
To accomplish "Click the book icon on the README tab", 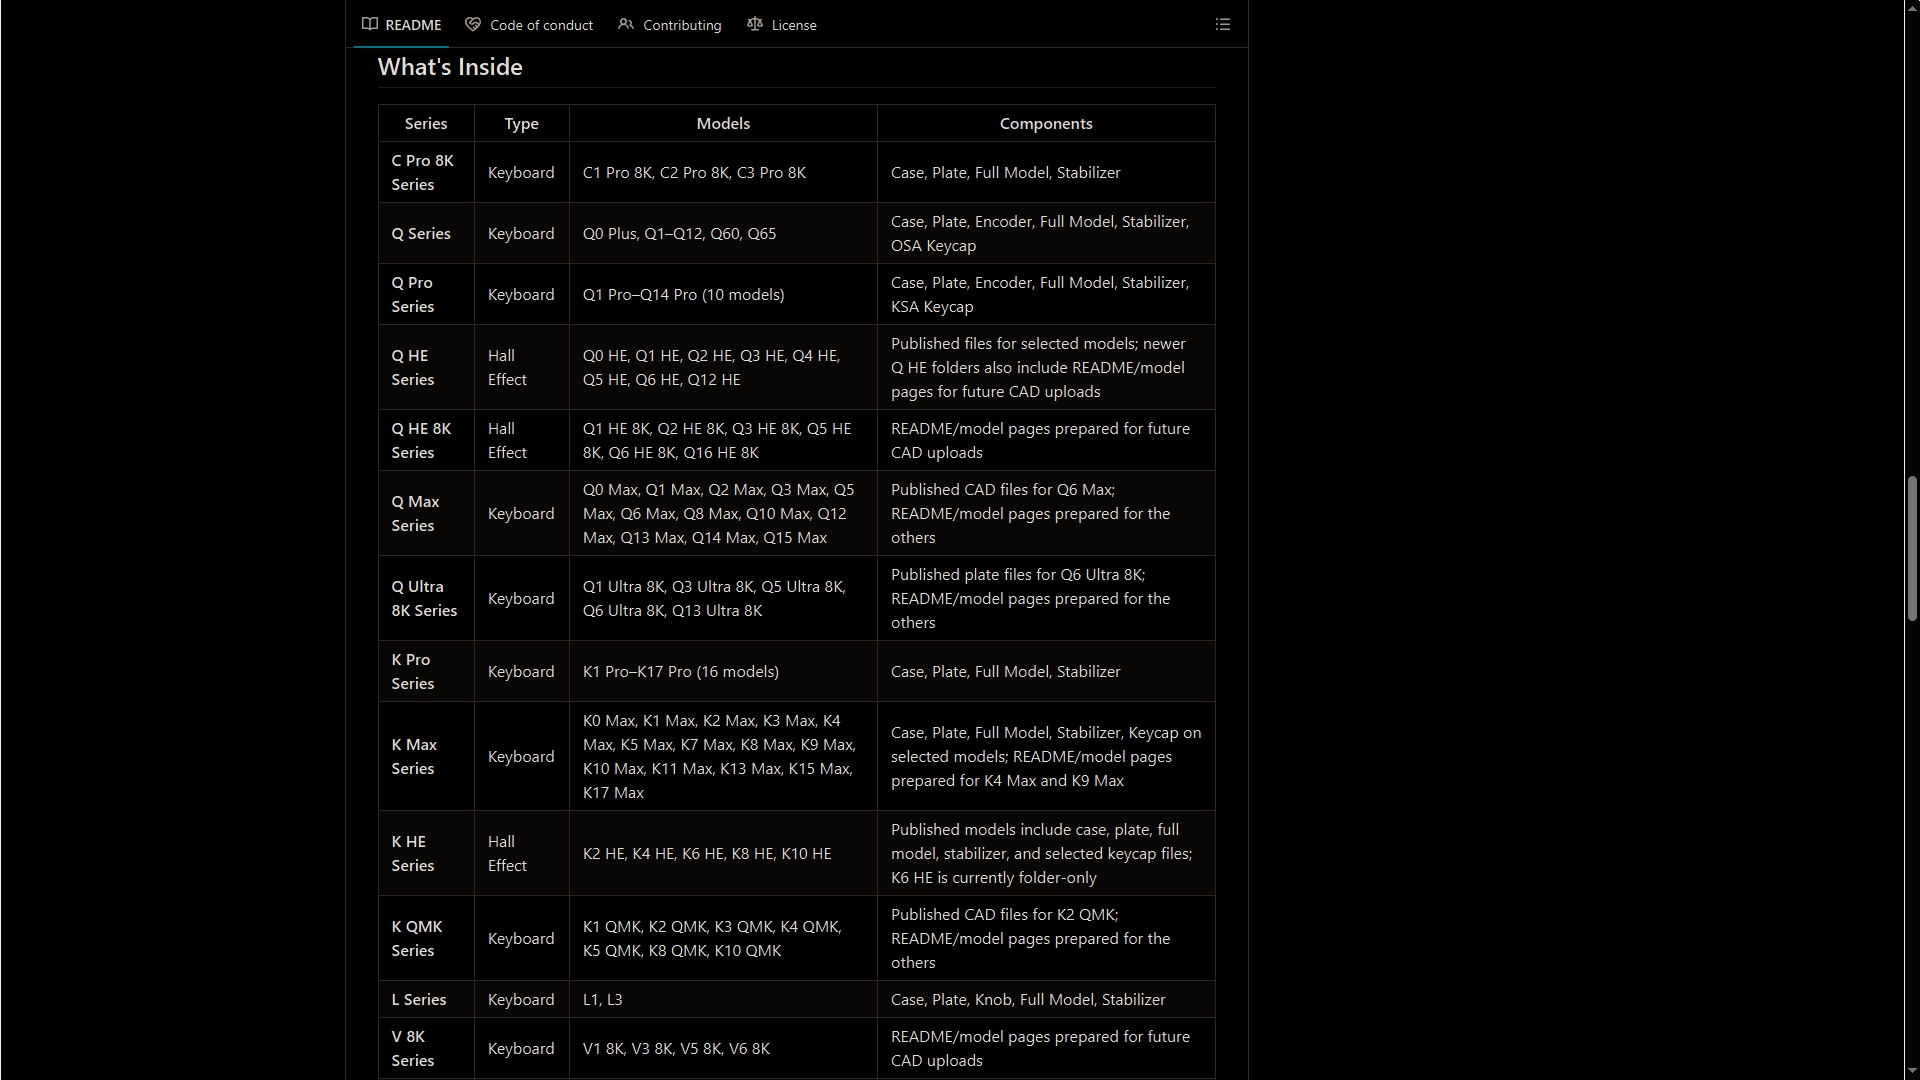I will click(x=370, y=24).
